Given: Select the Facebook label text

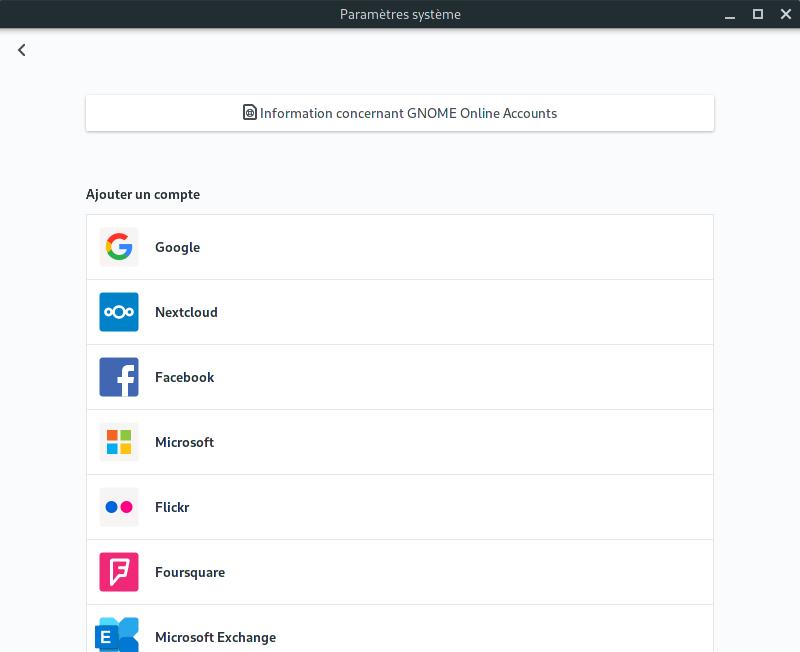Looking at the screenshot, I should click(185, 377).
